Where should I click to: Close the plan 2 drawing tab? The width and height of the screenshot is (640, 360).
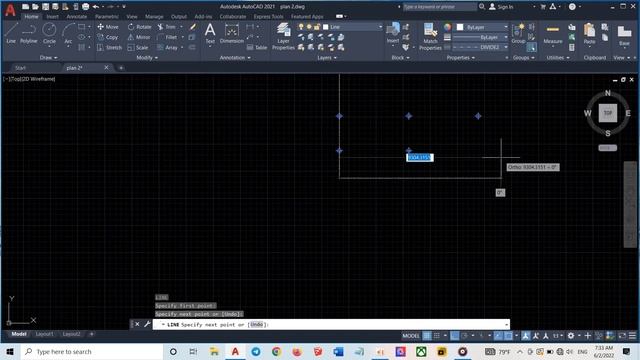[x=106, y=67]
